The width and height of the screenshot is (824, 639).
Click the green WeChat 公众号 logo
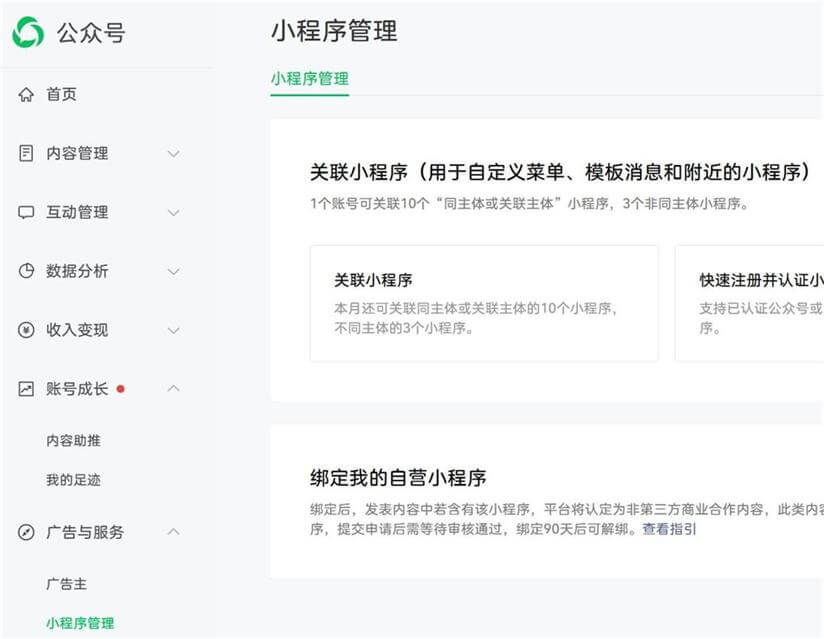(28, 32)
